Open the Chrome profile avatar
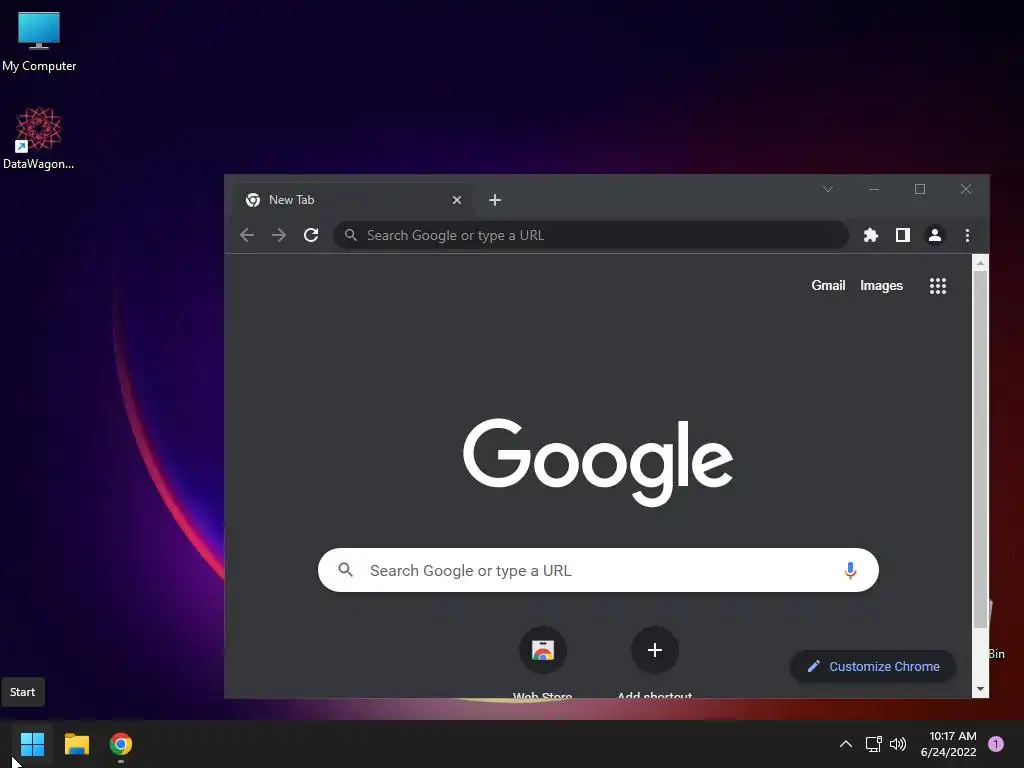The width and height of the screenshot is (1024, 768). coord(935,235)
